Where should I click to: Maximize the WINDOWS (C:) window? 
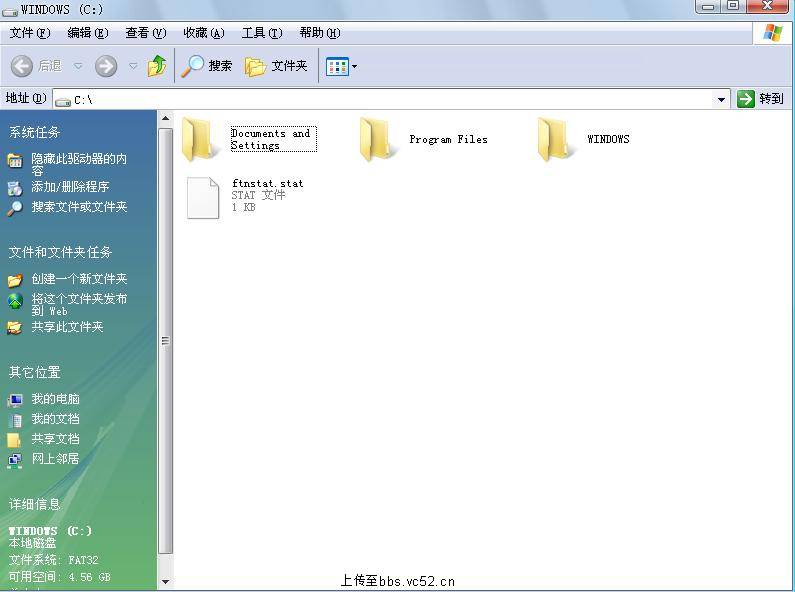click(733, 6)
